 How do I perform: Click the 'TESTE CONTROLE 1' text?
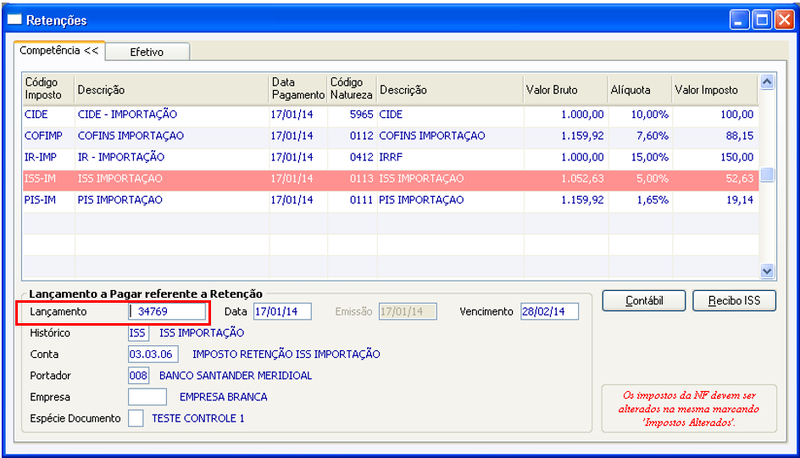(198, 418)
